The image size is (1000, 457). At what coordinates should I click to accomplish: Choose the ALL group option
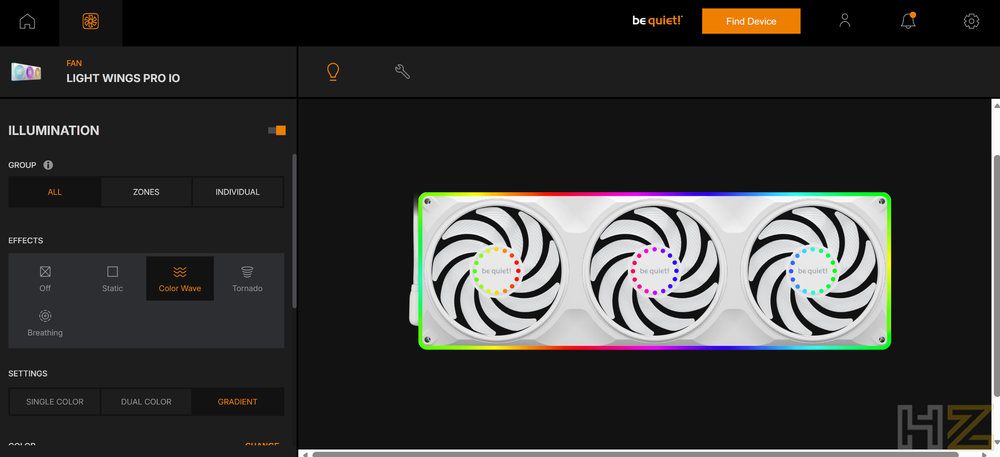point(55,192)
